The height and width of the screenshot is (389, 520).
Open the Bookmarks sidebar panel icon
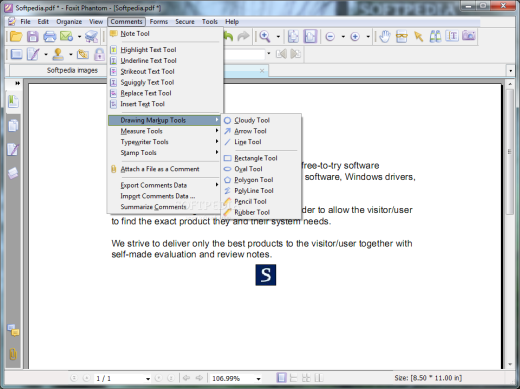(13, 101)
